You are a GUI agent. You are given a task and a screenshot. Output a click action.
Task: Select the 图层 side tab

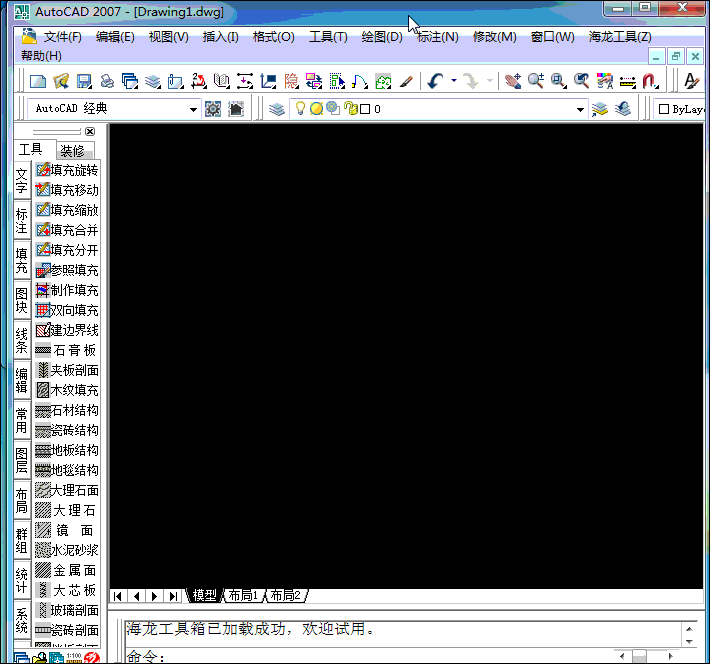(x=22, y=460)
